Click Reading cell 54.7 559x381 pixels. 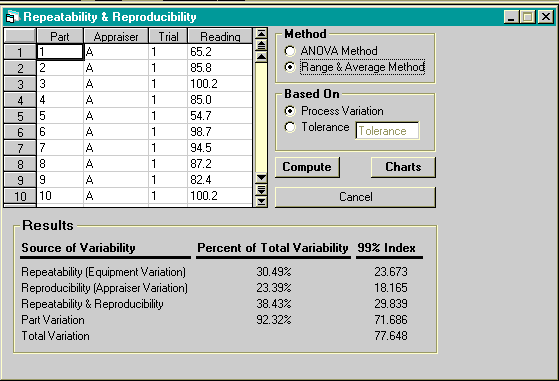220,116
